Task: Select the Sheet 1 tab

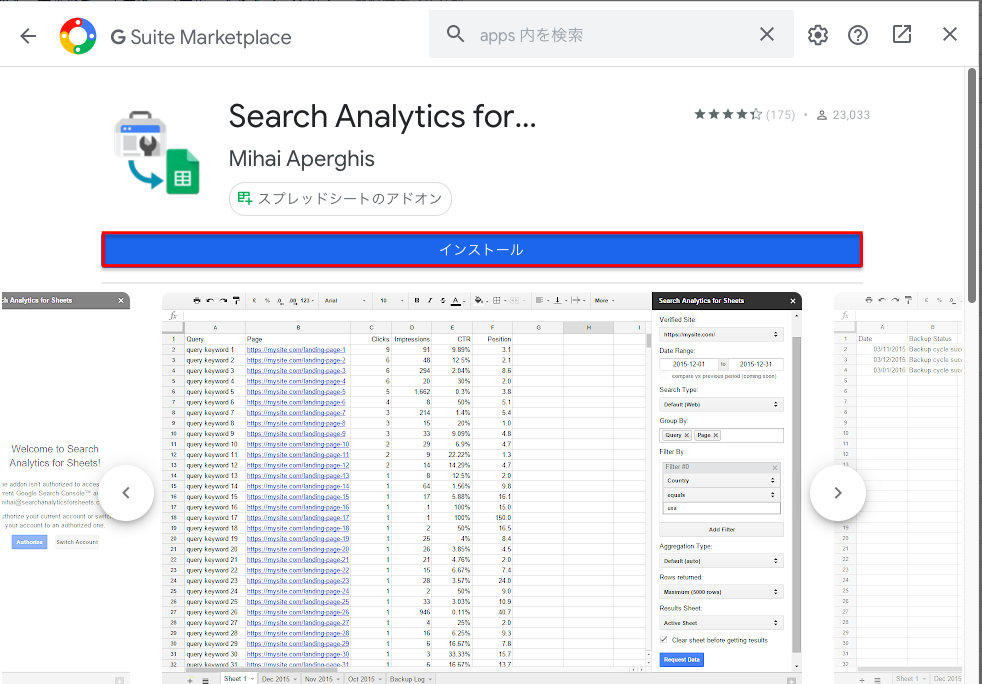Action: coord(239,679)
